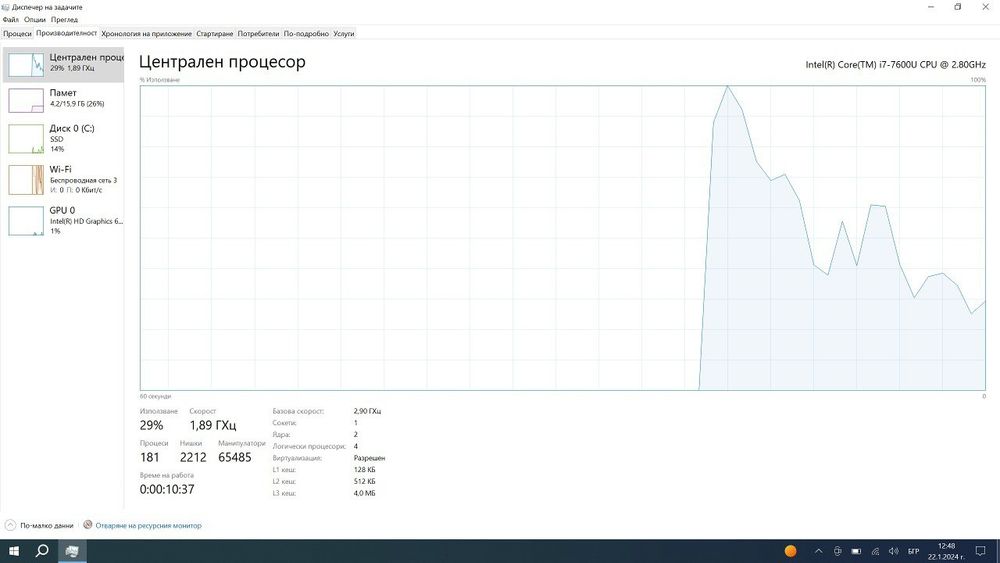Screen dimensions: 1000x563
Task: Click the 4,0 МБ L3 cache value
Action: [x=364, y=493]
